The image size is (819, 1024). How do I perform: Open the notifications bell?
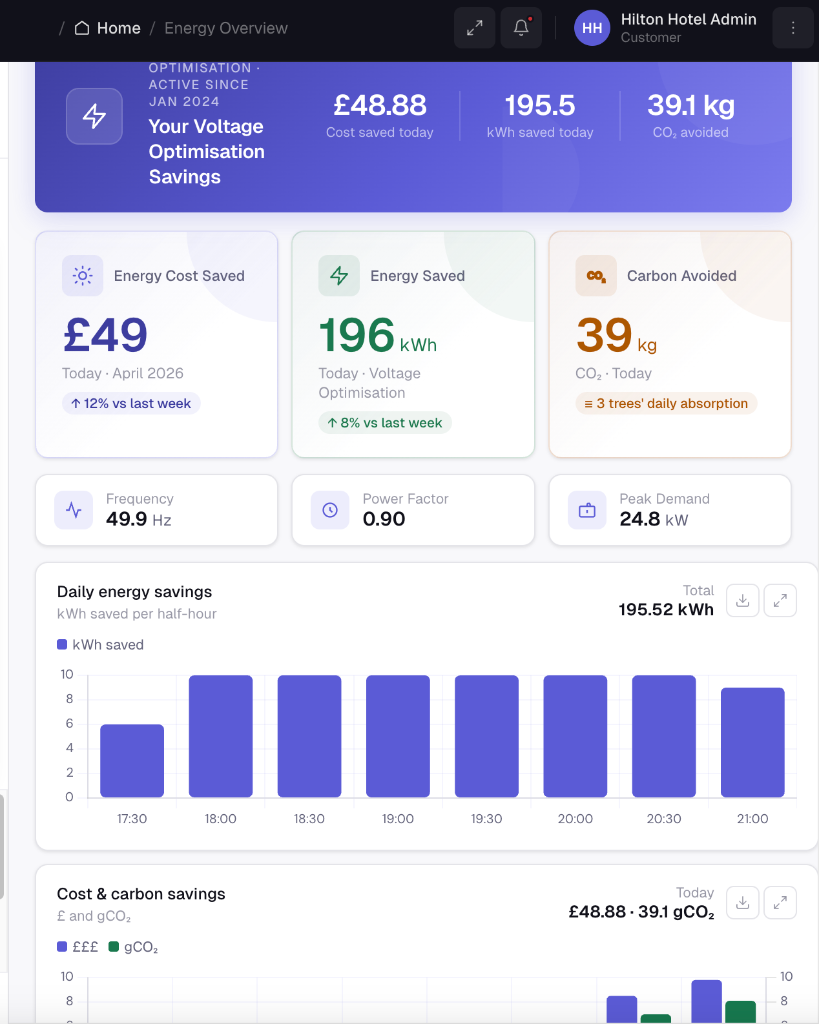[x=521, y=27]
